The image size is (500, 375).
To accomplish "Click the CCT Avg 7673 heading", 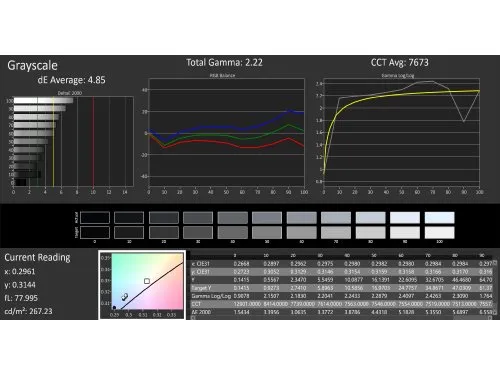I will [x=400, y=63].
